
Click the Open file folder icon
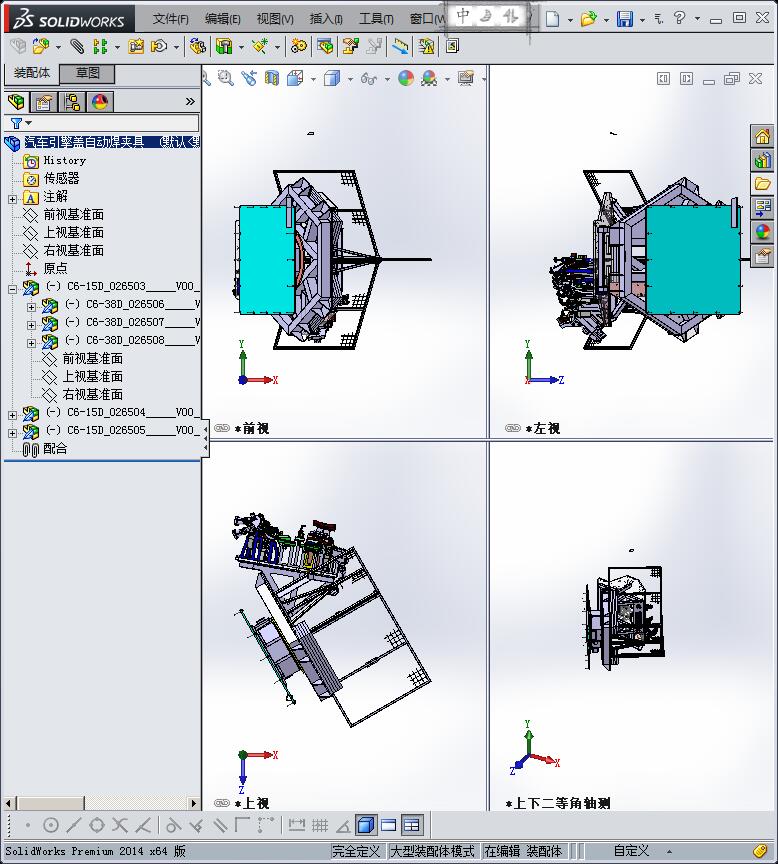(x=588, y=19)
